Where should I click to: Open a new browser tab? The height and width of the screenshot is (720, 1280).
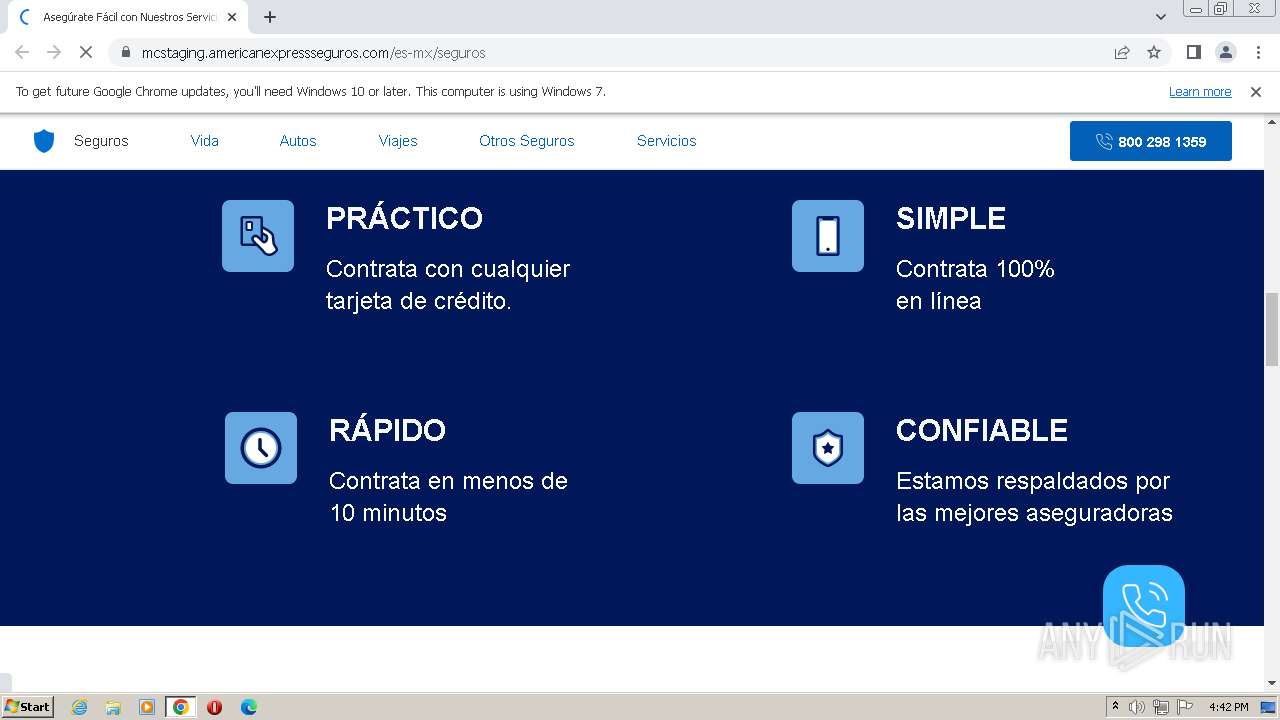coord(270,17)
